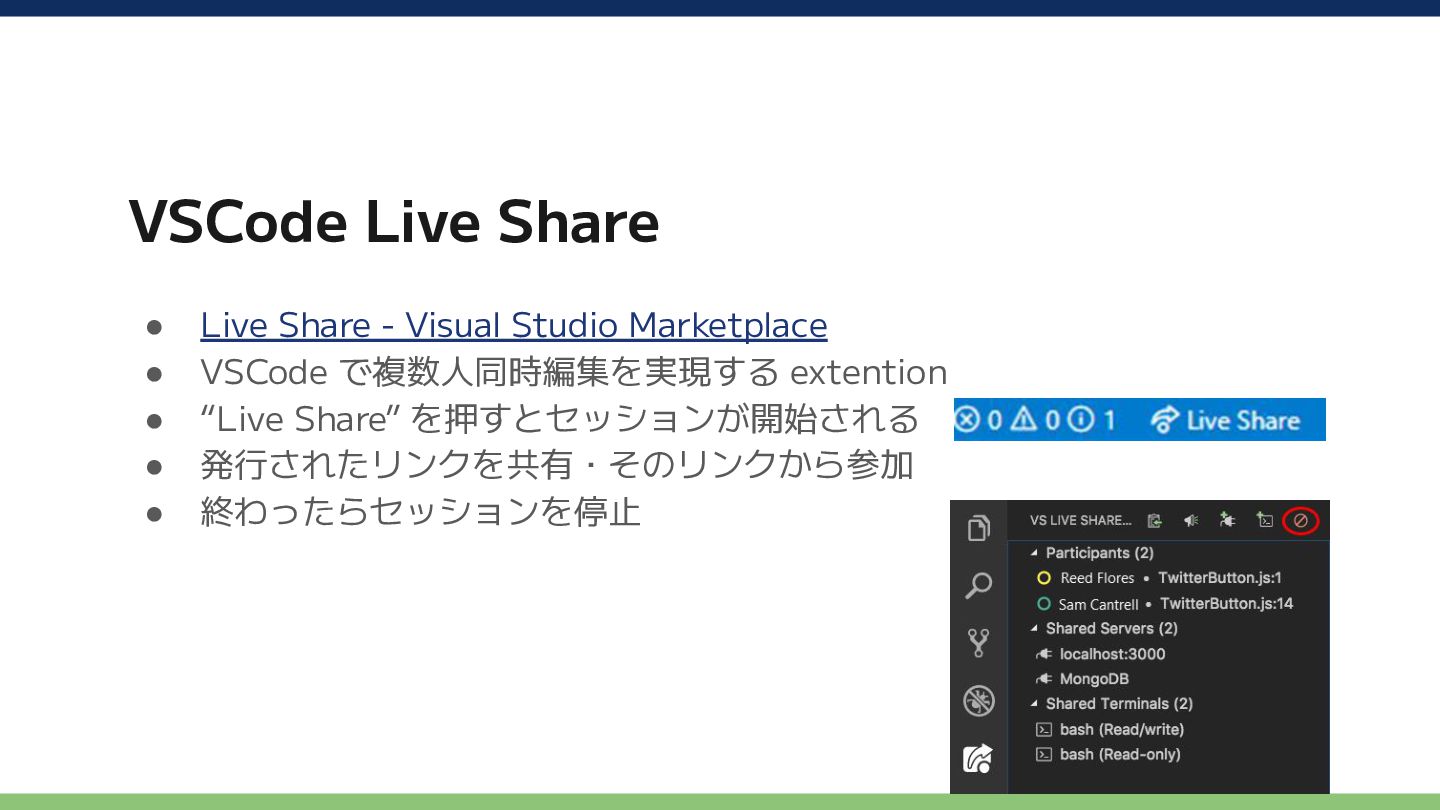1440x810 pixels.
Task: Click the bullet text starting with 発行されたリンク
Action: 557,465
